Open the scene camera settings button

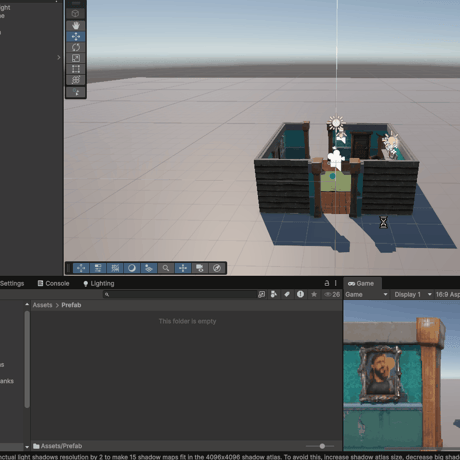coord(200,268)
